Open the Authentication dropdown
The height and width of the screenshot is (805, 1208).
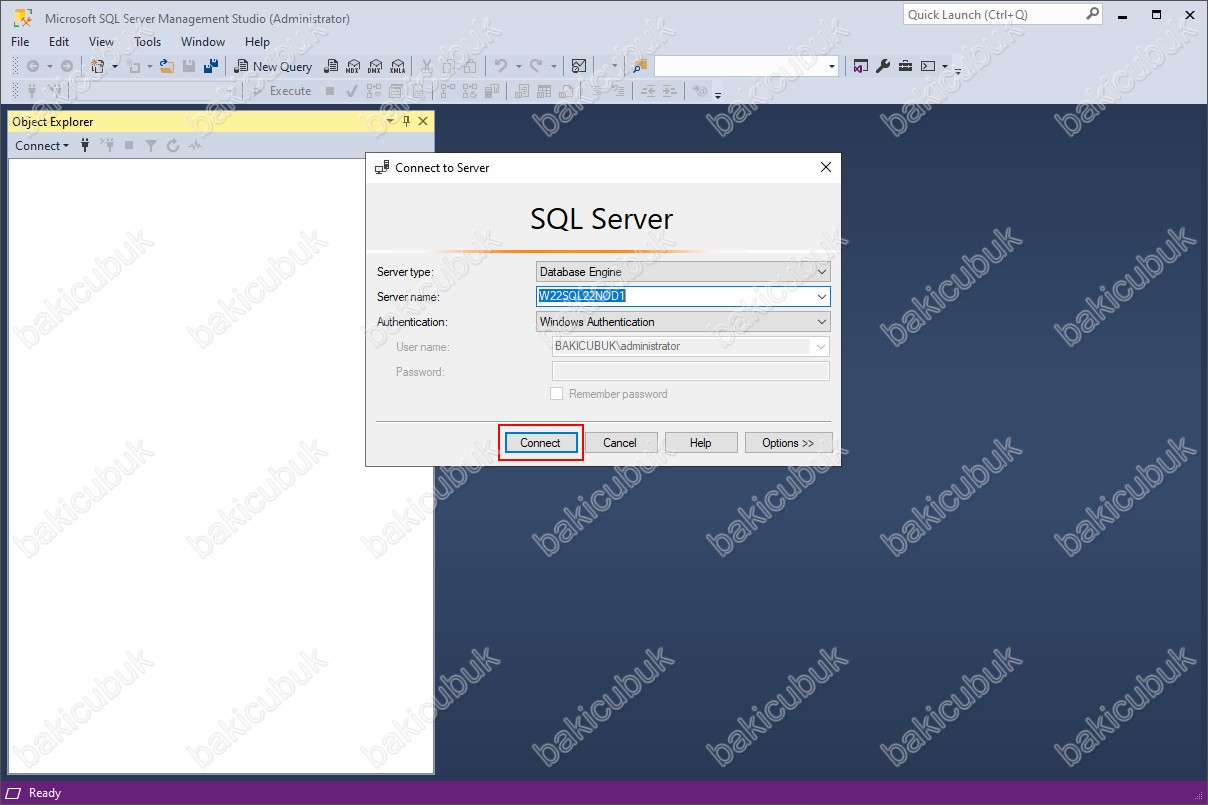683,322
